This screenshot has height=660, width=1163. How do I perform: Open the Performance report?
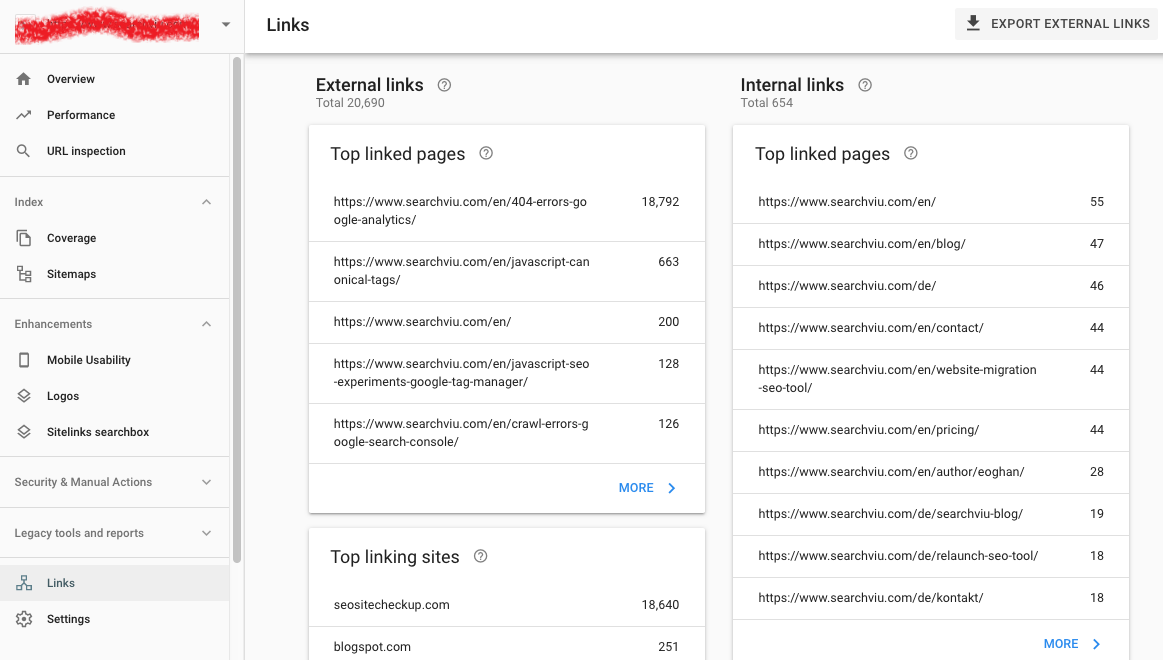click(x=115, y=115)
